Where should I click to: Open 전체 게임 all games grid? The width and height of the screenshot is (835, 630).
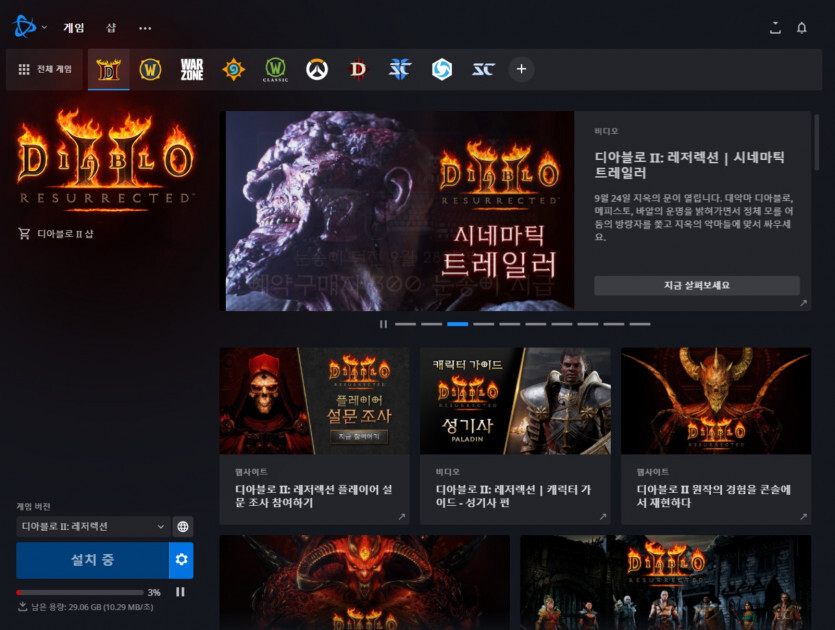click(x=45, y=69)
